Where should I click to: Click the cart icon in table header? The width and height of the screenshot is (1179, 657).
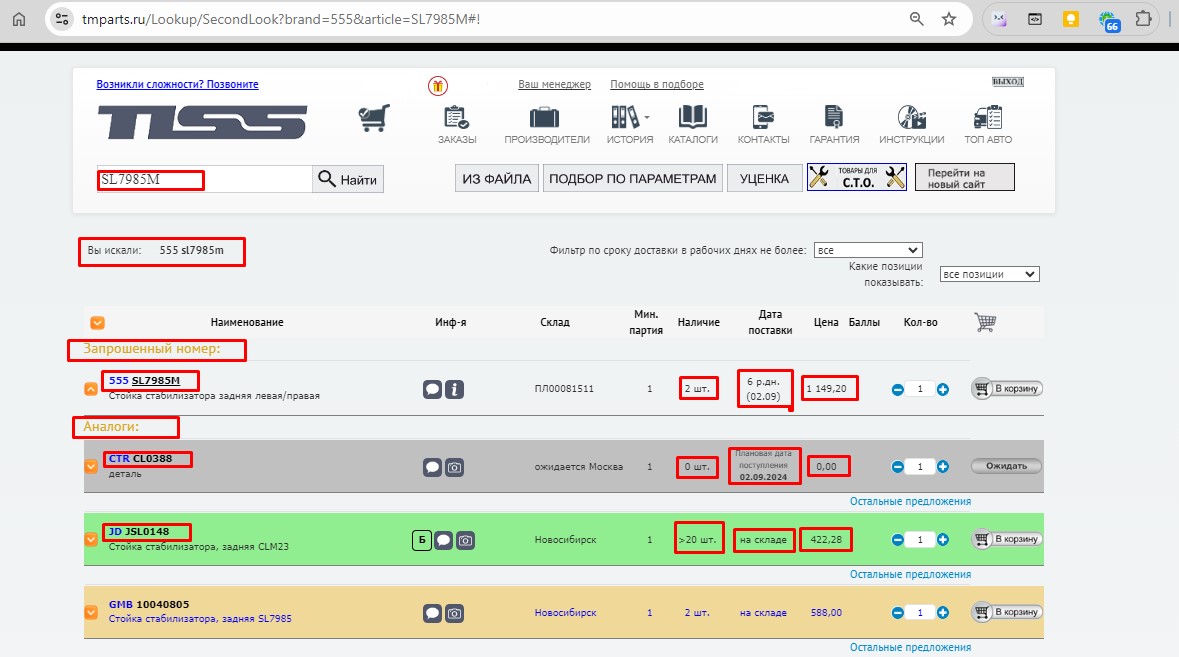click(985, 322)
